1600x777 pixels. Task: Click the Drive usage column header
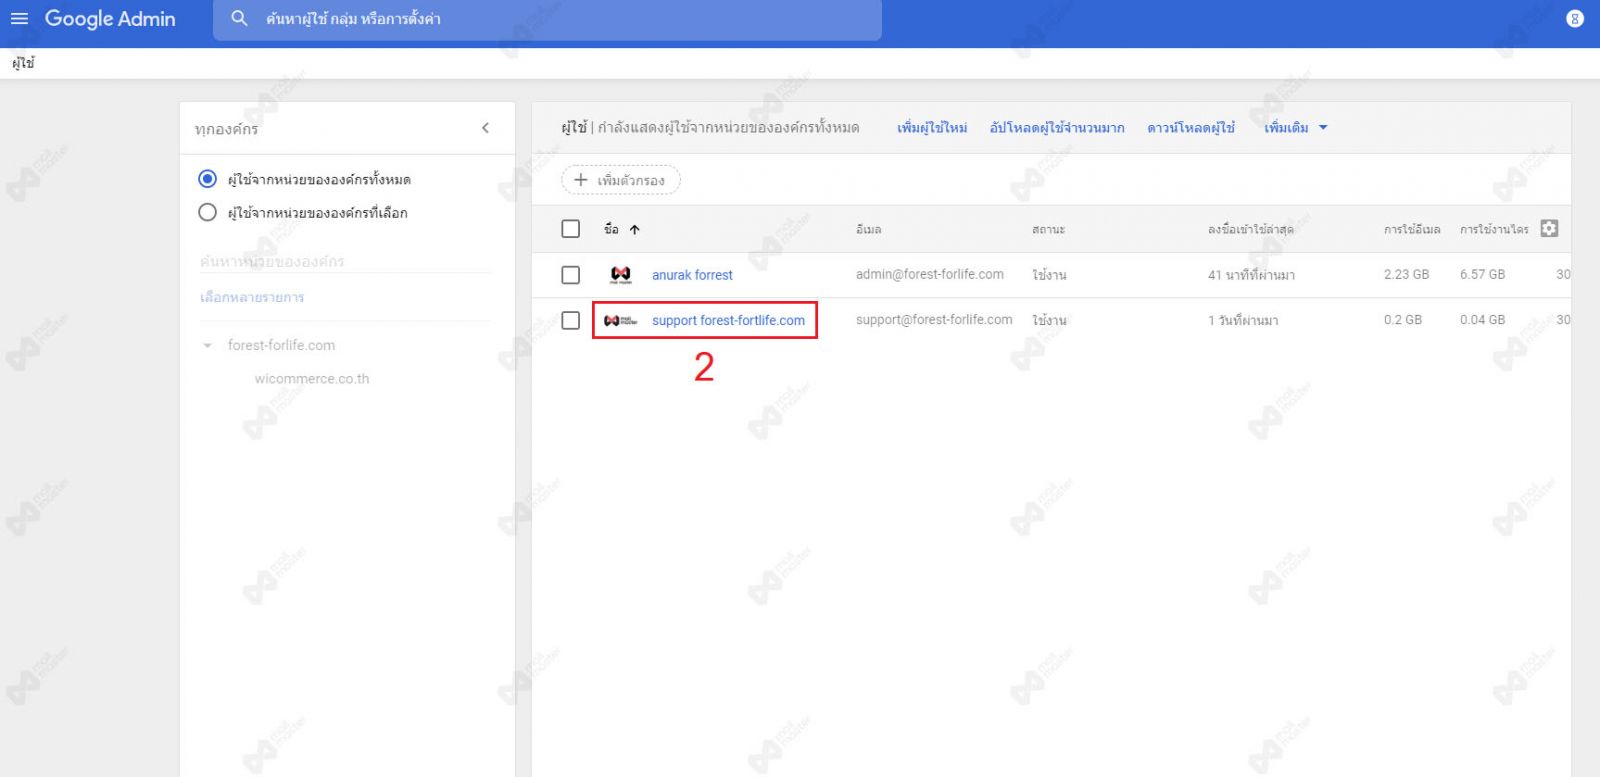pyautogui.click(x=1494, y=229)
